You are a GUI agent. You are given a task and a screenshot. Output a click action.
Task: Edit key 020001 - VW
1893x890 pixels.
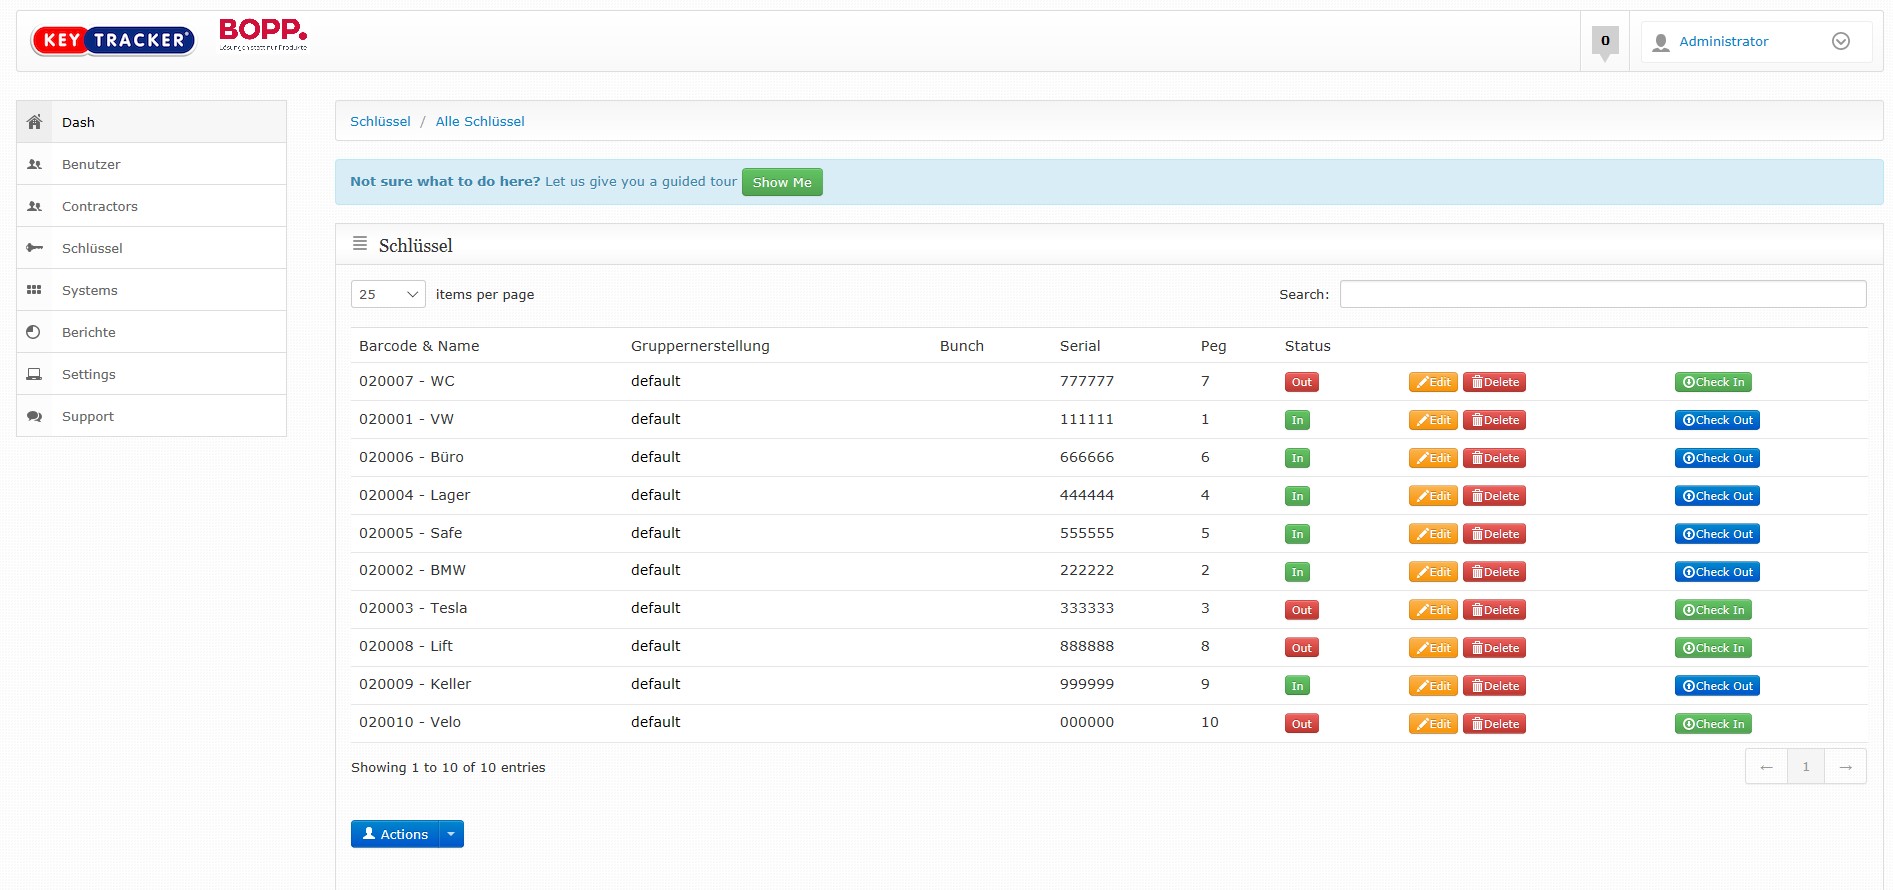[x=1433, y=420]
